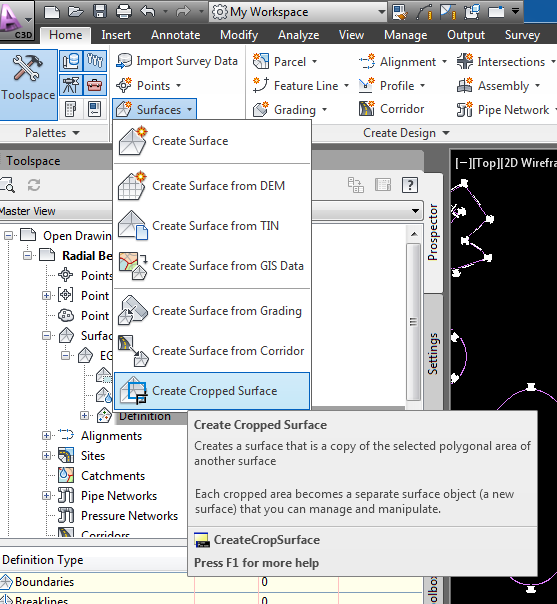Open the Insert ribbon tab
Viewport: 557px width, 604px height.
tap(116, 35)
